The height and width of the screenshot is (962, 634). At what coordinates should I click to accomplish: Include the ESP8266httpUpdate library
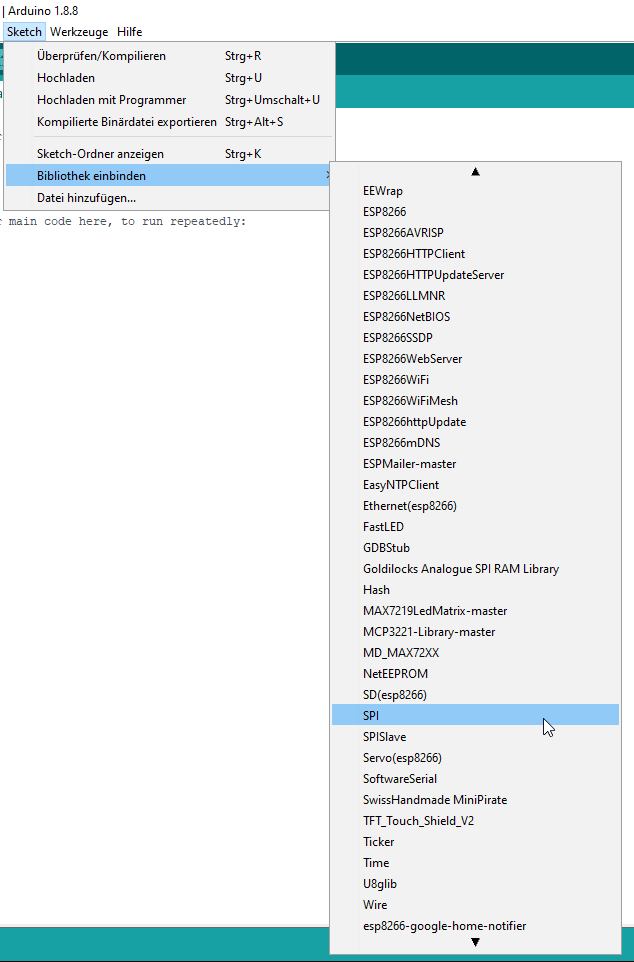(x=475, y=421)
